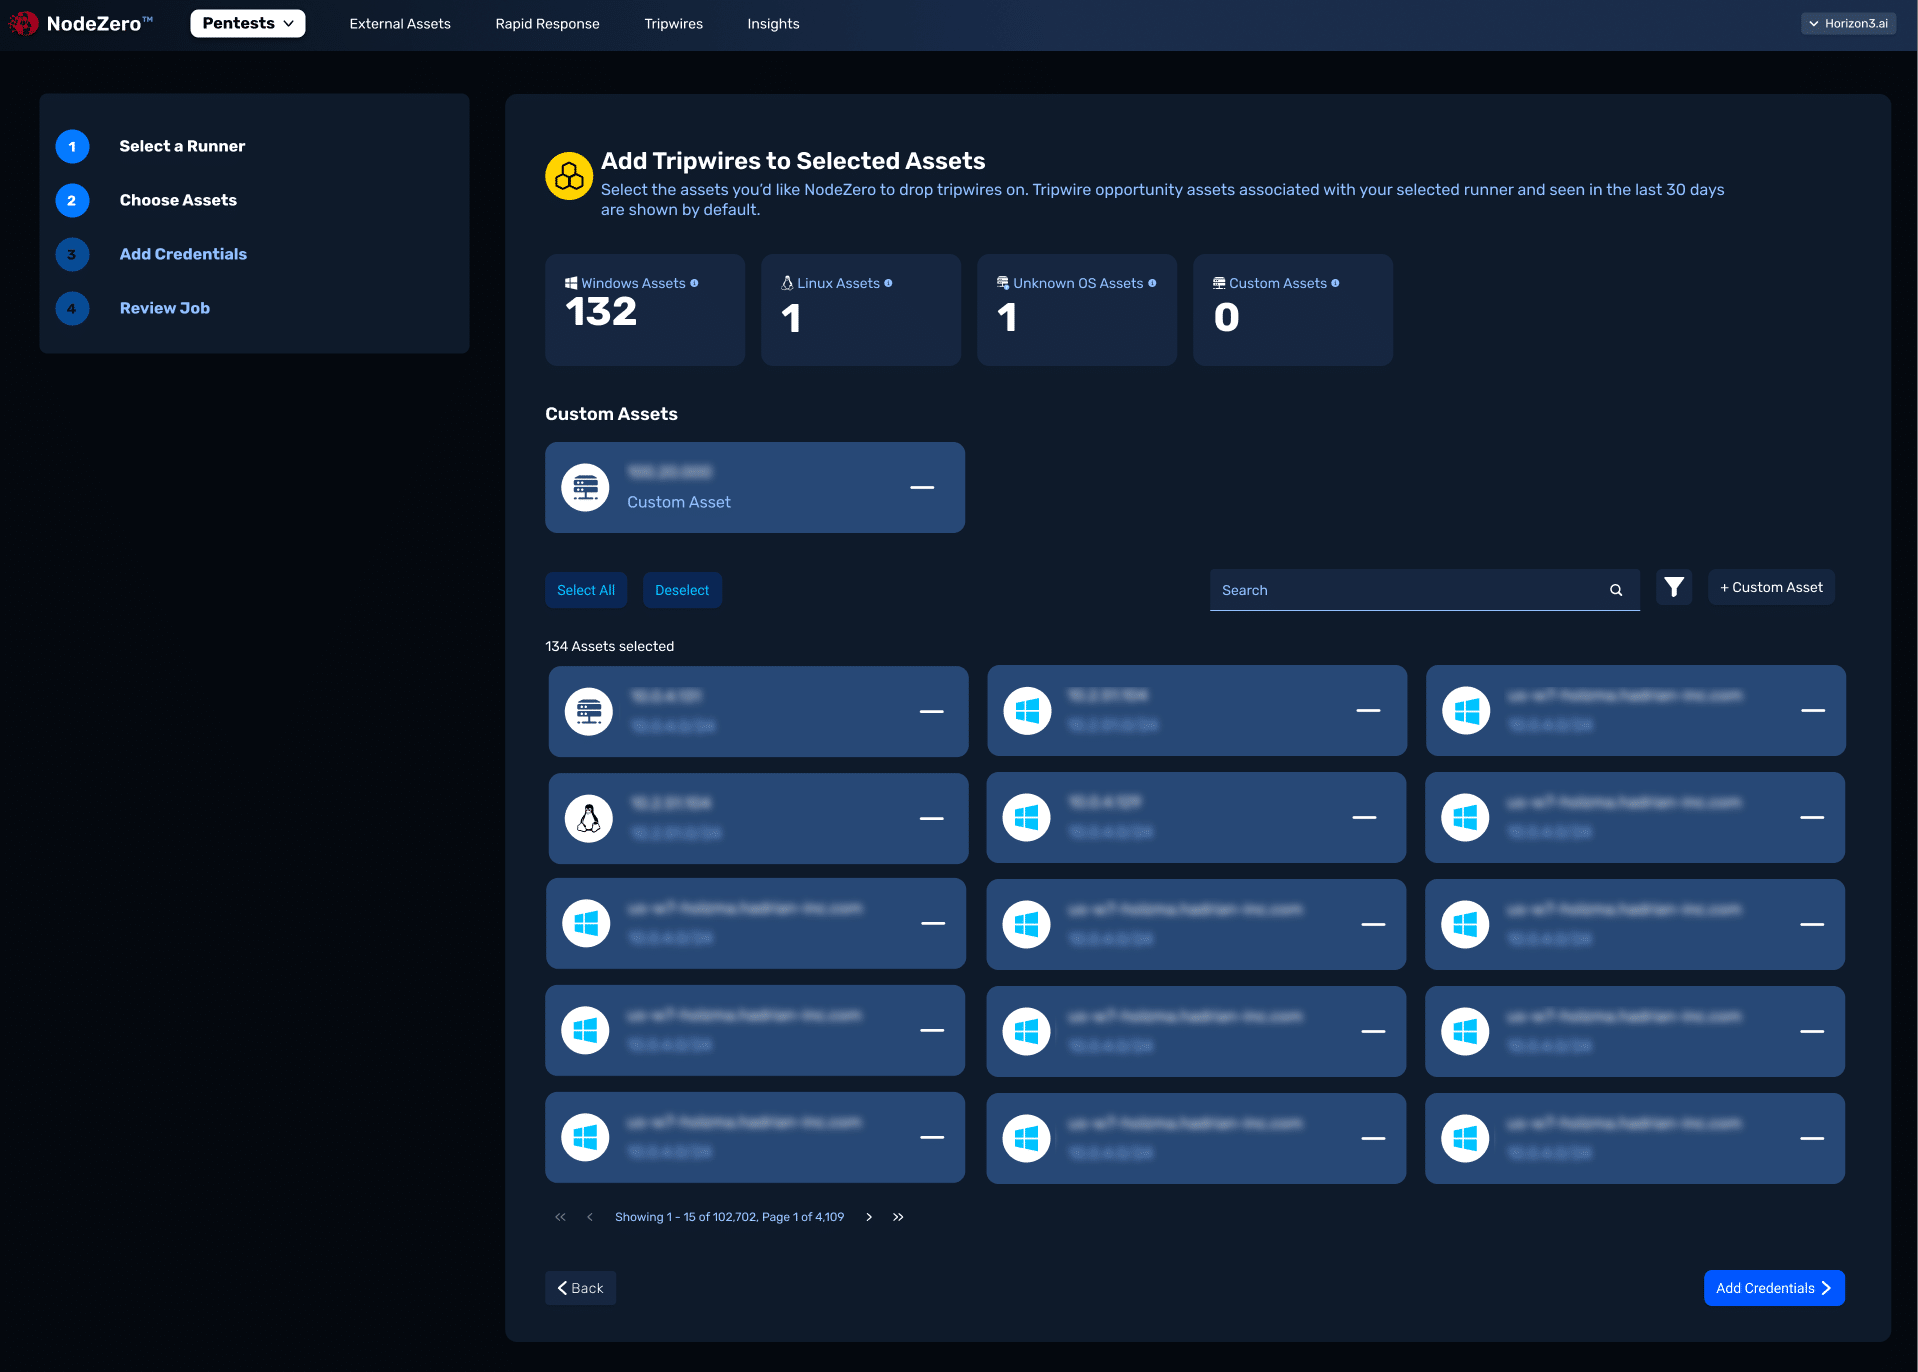The image size is (1918, 1372).
Task: Remove the Linux asset using its minus
Action: coord(931,818)
